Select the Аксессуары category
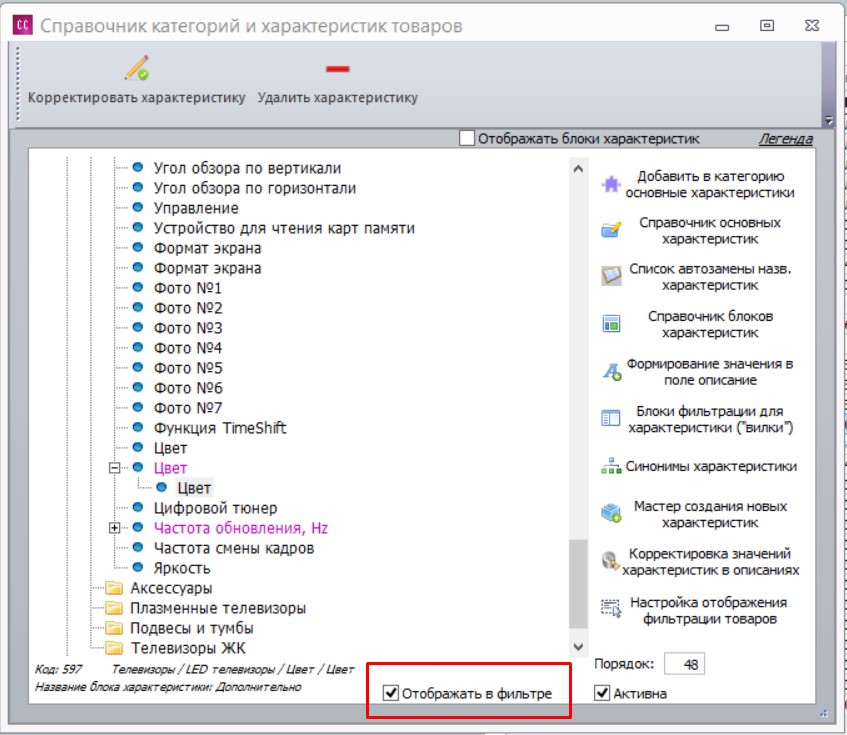This screenshot has height=735, width=847. pyautogui.click(x=171, y=588)
